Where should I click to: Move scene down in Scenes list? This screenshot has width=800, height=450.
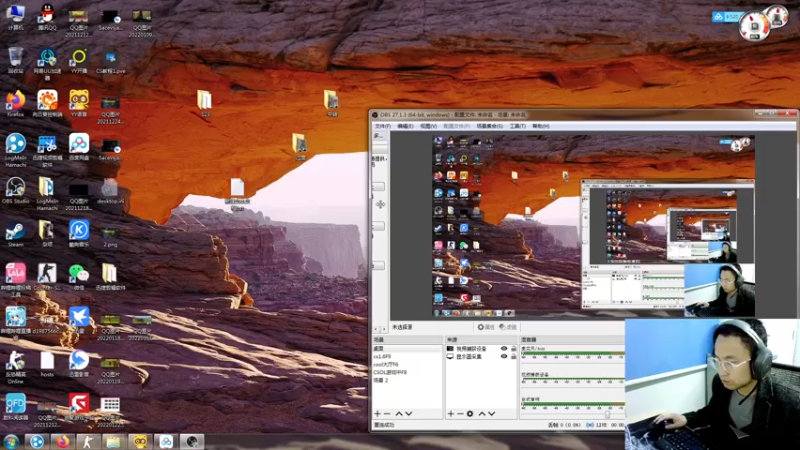click(409, 414)
